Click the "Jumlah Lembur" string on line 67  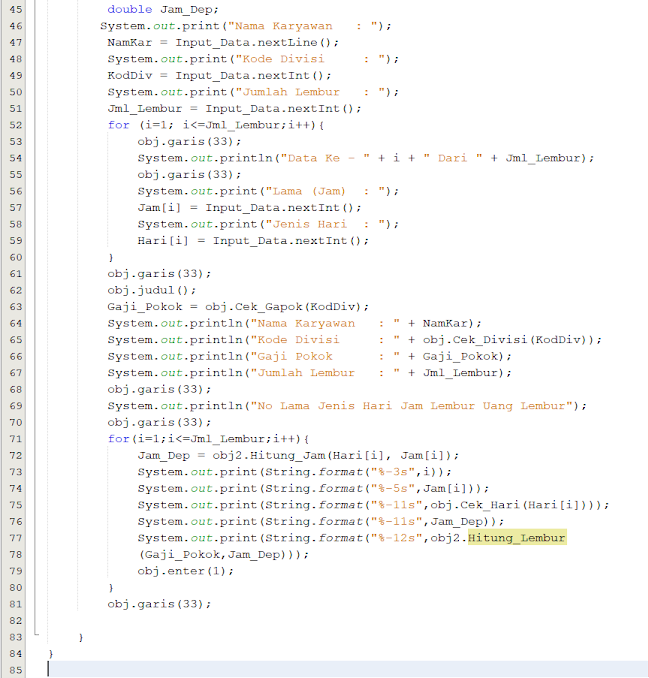pyautogui.click(x=326, y=372)
